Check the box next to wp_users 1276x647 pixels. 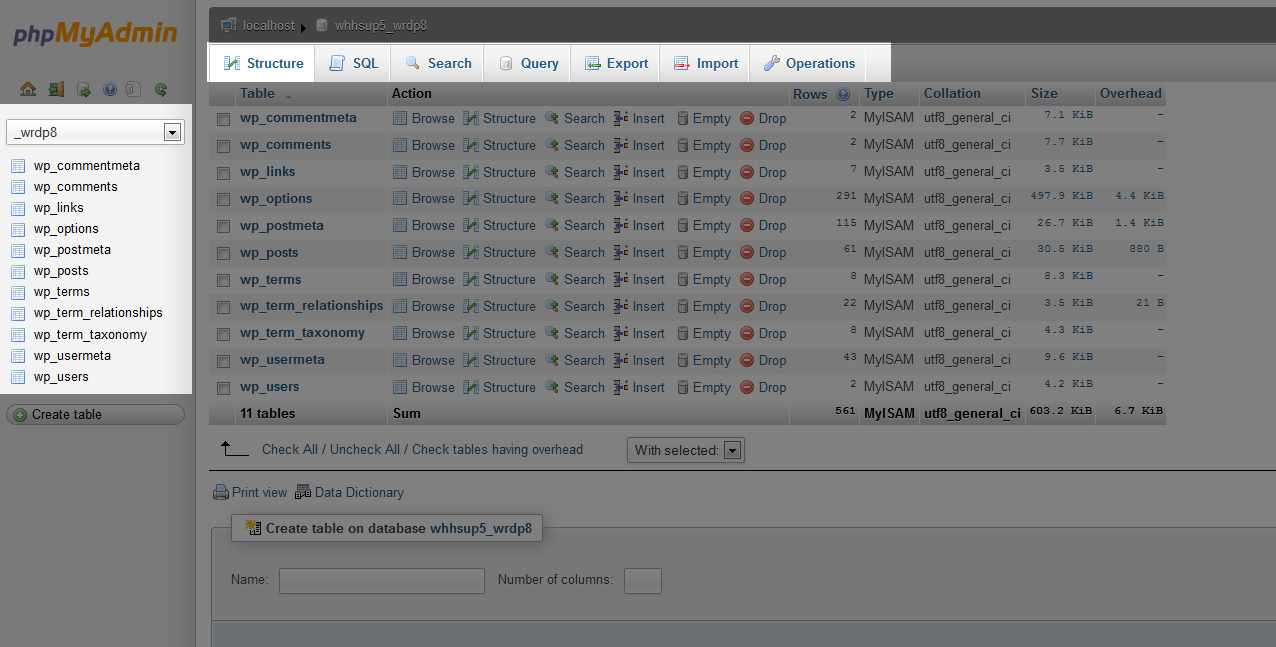pos(224,388)
